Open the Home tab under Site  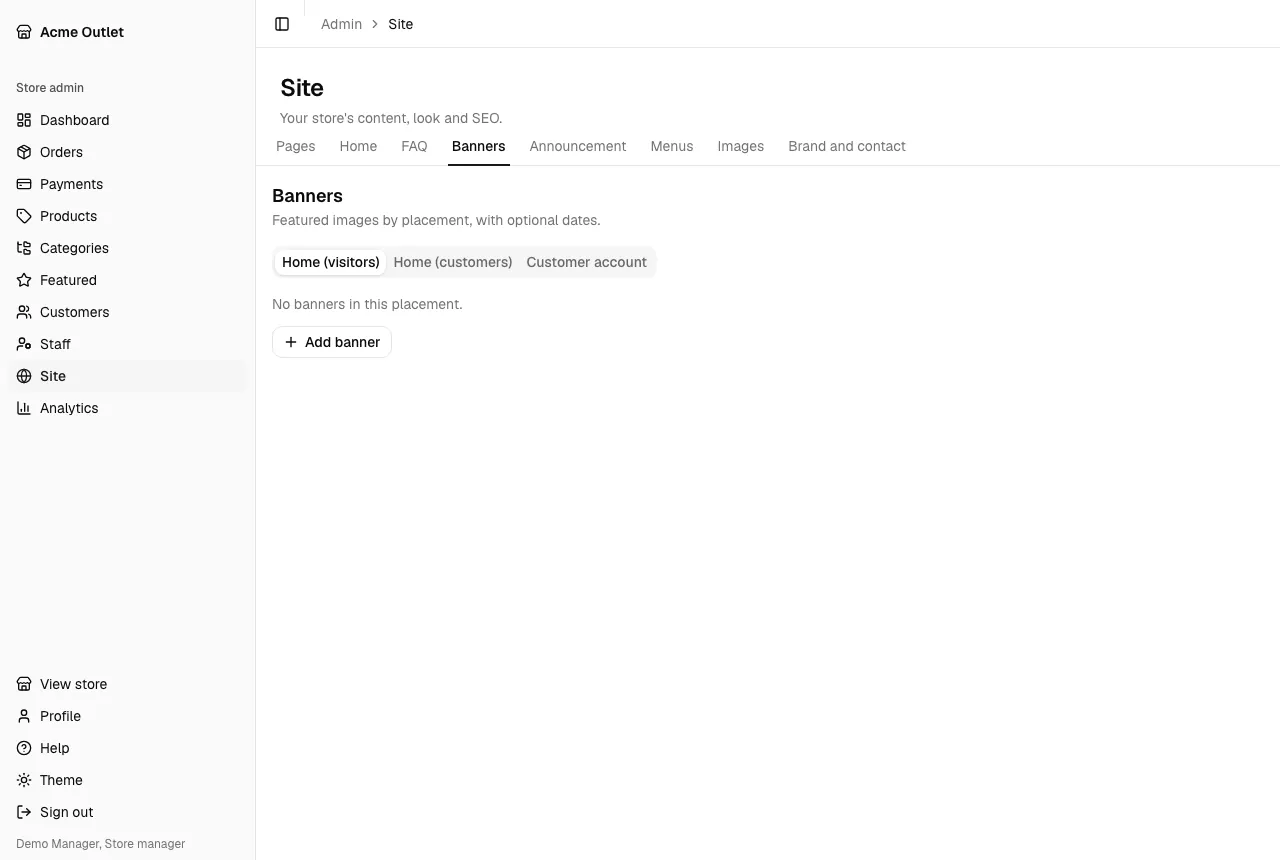point(358,146)
